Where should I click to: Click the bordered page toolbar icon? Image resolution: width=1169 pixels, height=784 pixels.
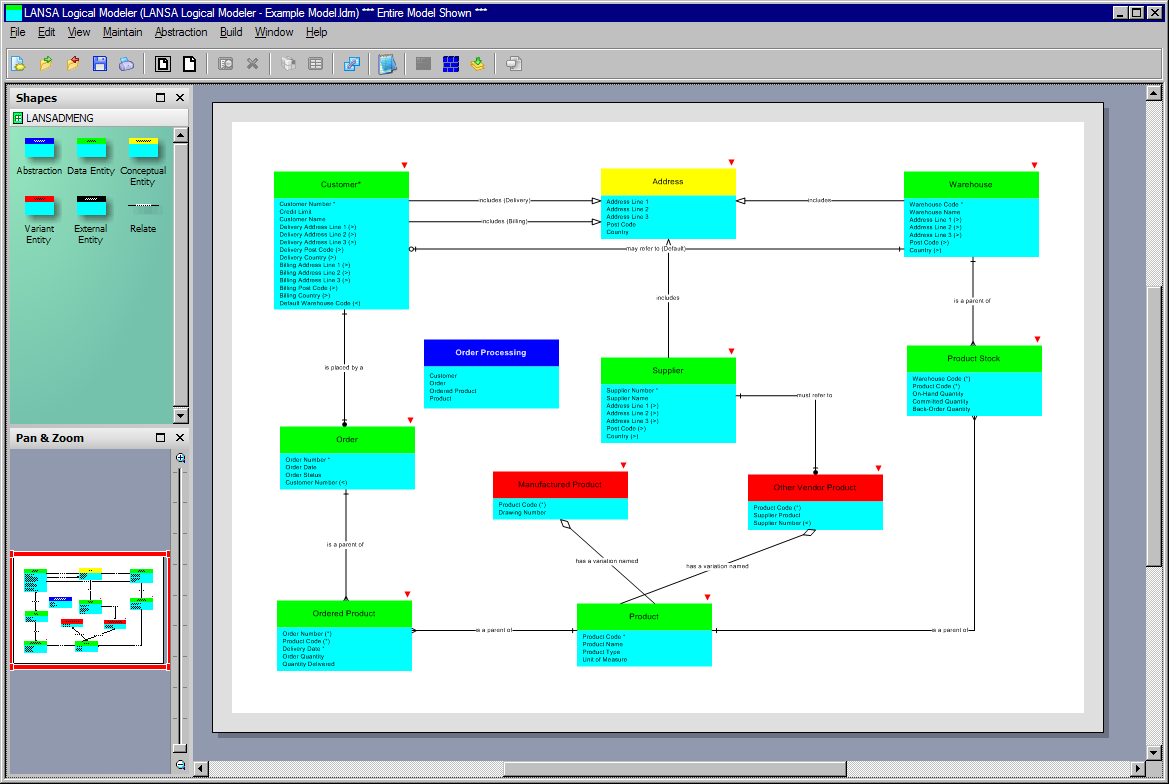[x=163, y=64]
